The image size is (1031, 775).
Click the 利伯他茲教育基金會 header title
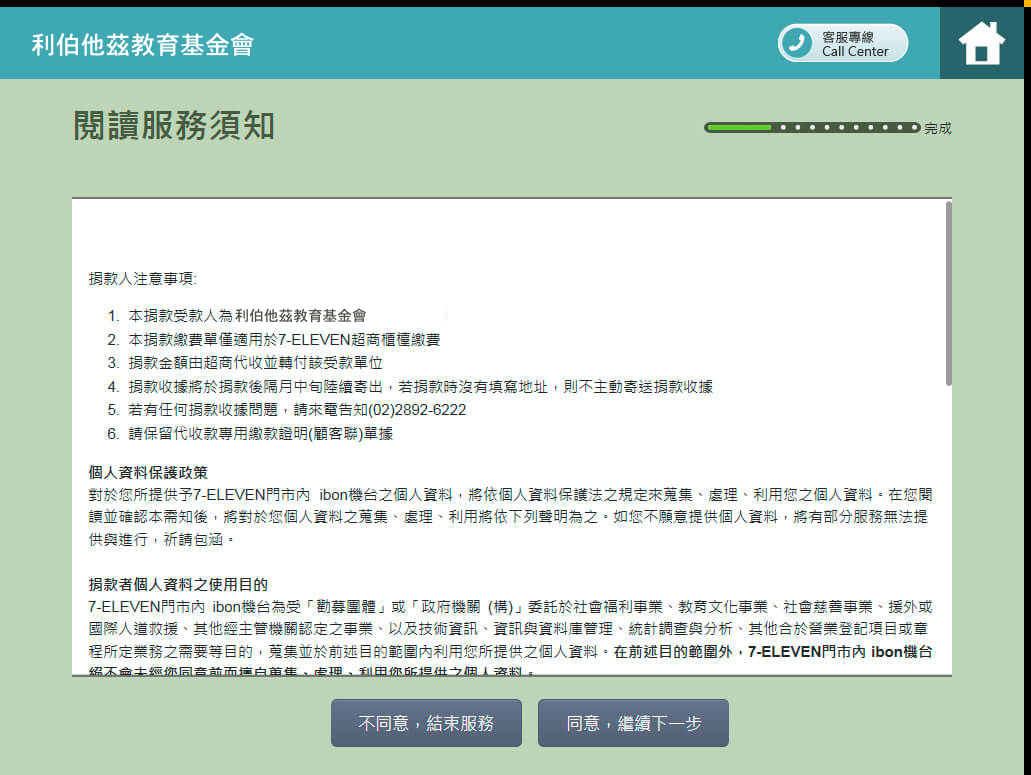(x=142, y=44)
